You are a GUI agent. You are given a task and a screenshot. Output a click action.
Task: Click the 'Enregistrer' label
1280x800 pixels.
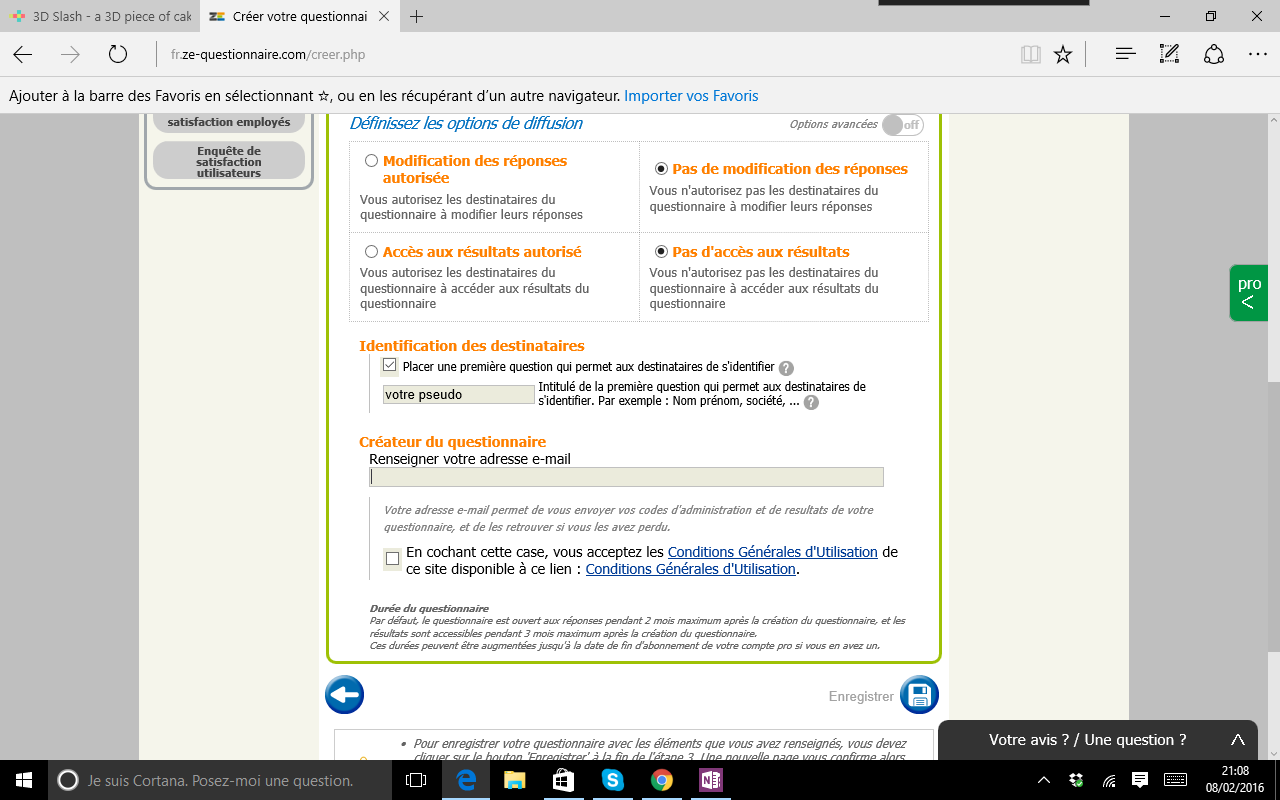[x=861, y=697]
